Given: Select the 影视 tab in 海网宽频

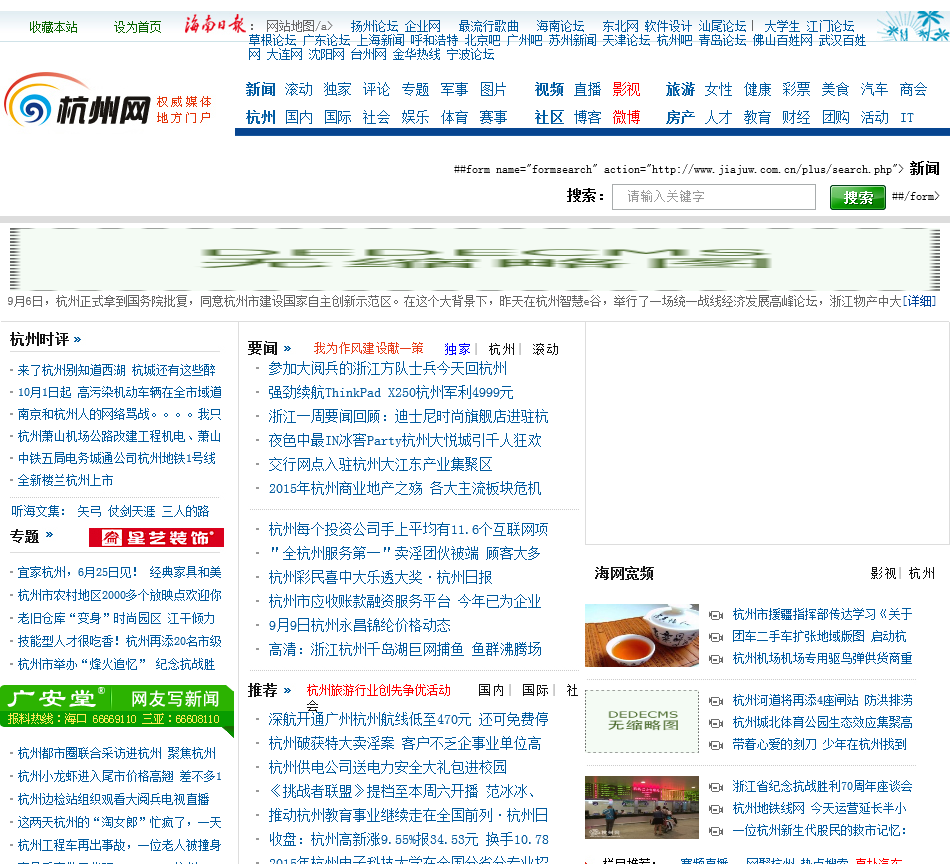Looking at the screenshot, I should pos(883,573).
